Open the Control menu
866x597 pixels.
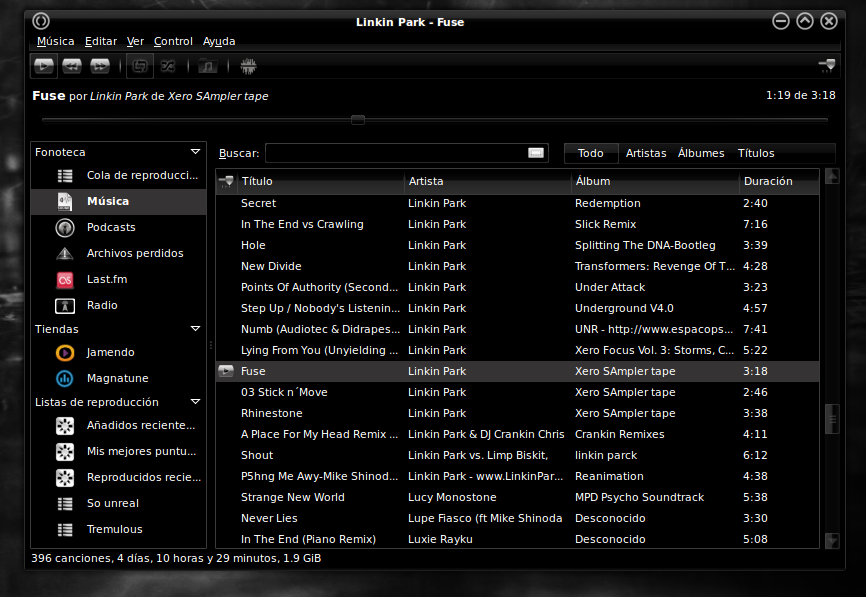click(x=173, y=41)
